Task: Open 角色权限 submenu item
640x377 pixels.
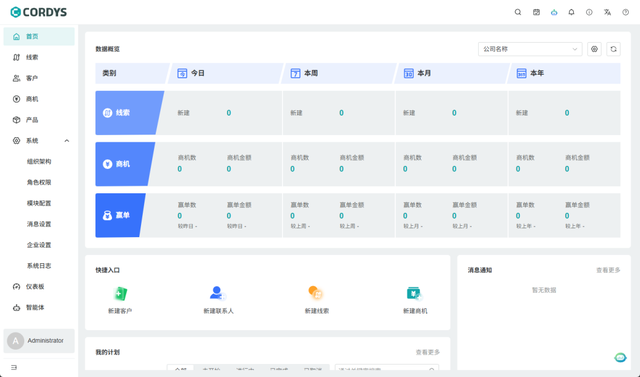Action: click(39, 182)
